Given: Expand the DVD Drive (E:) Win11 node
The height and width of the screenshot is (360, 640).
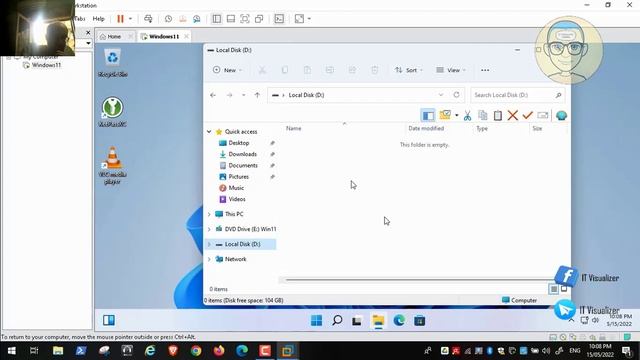Looking at the screenshot, I should 209,229.
